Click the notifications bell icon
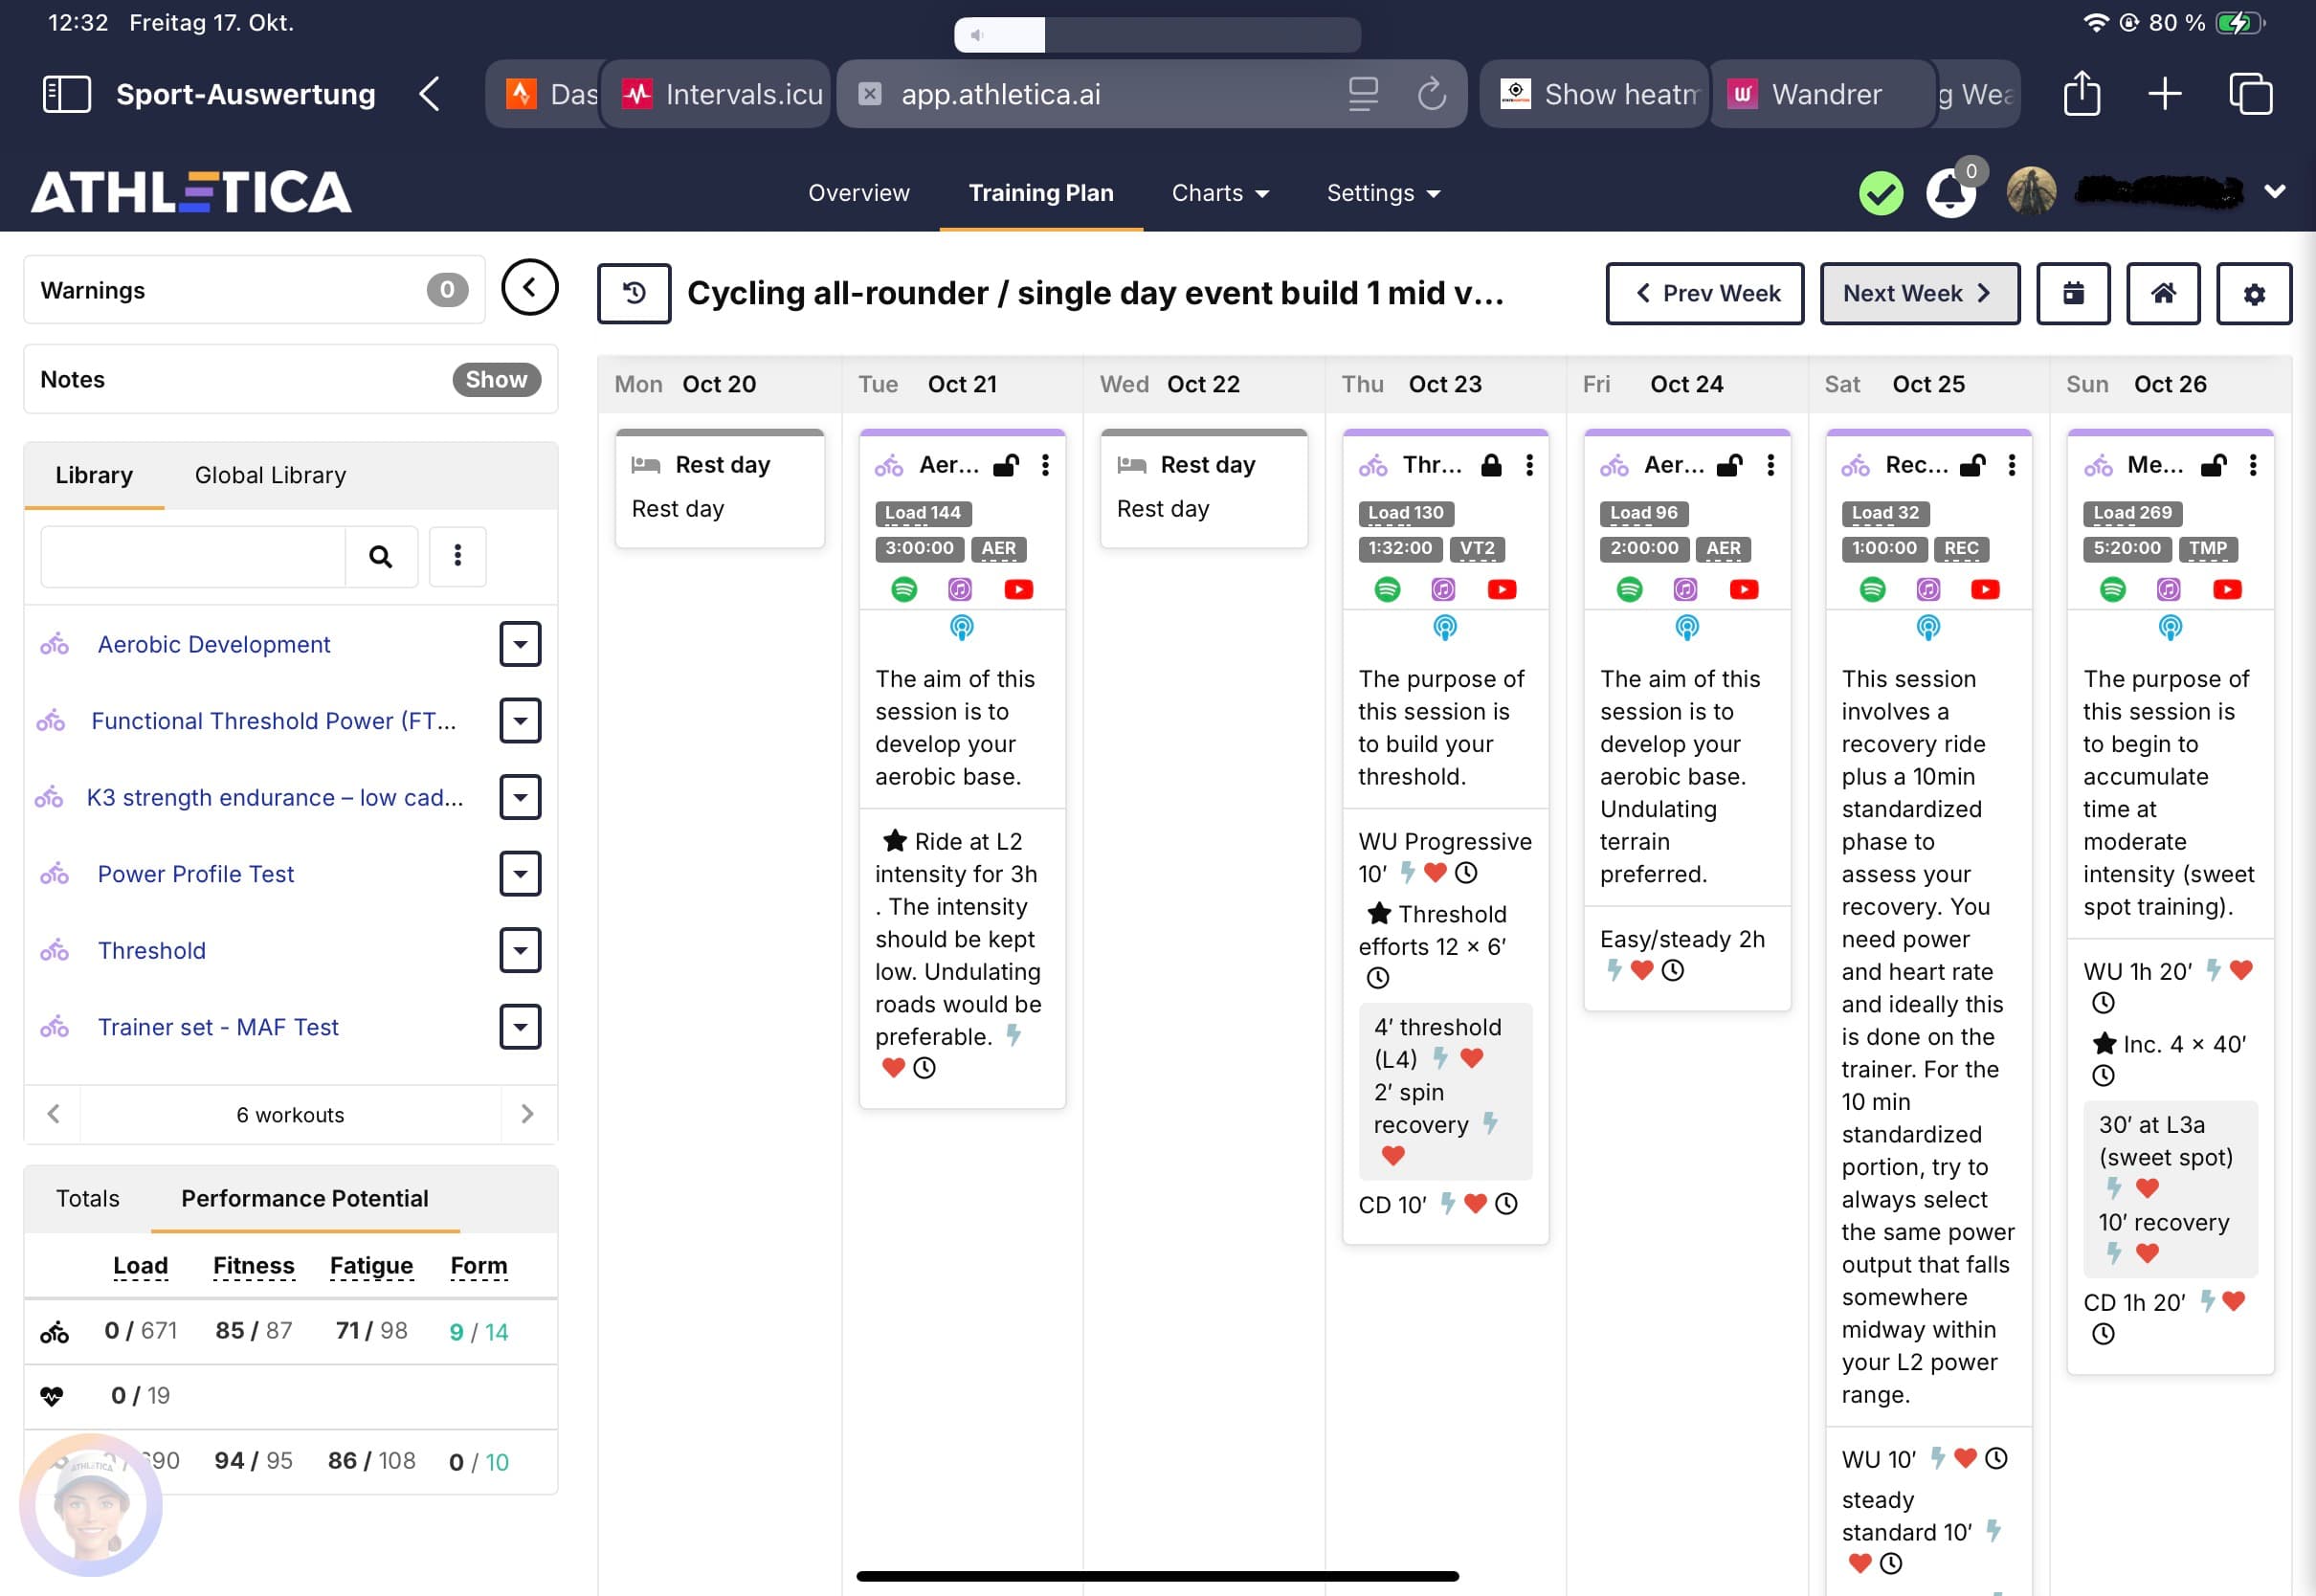 click(1949, 193)
